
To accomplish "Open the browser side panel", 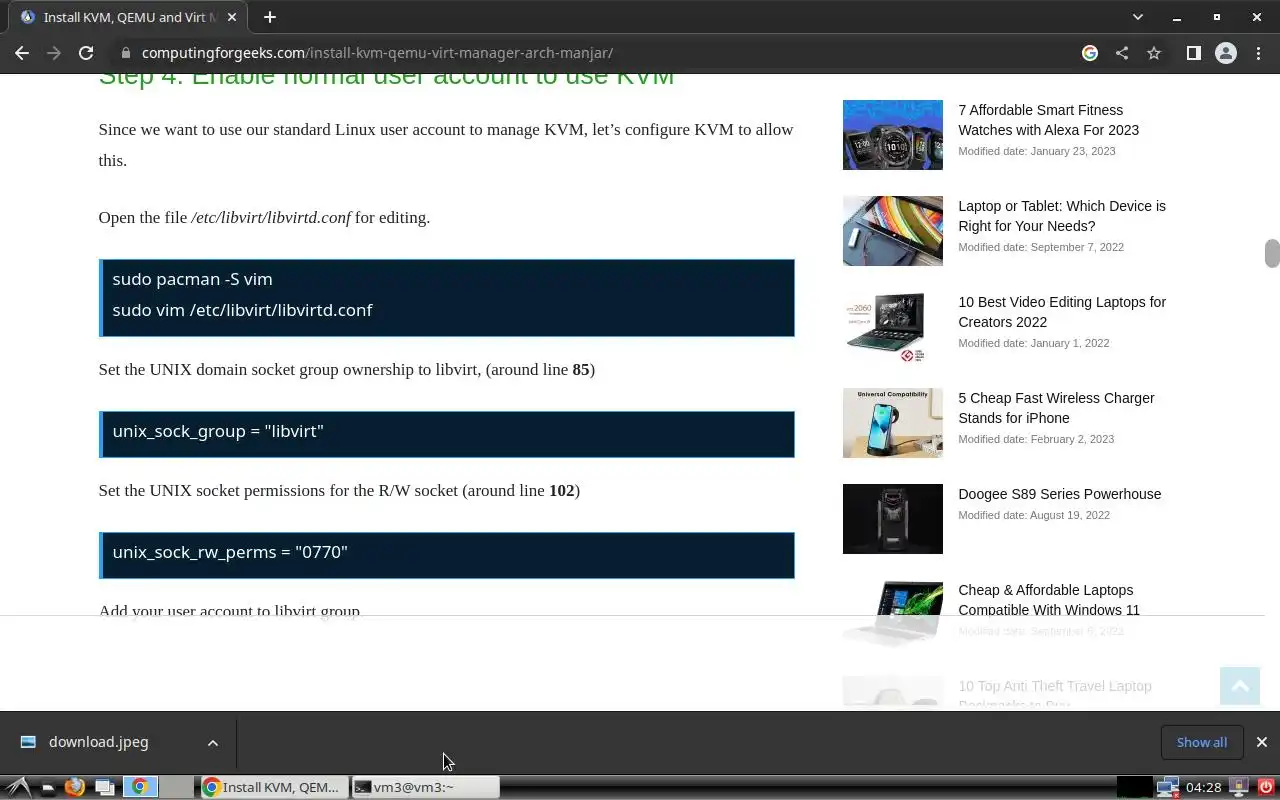I will pos(1193,53).
